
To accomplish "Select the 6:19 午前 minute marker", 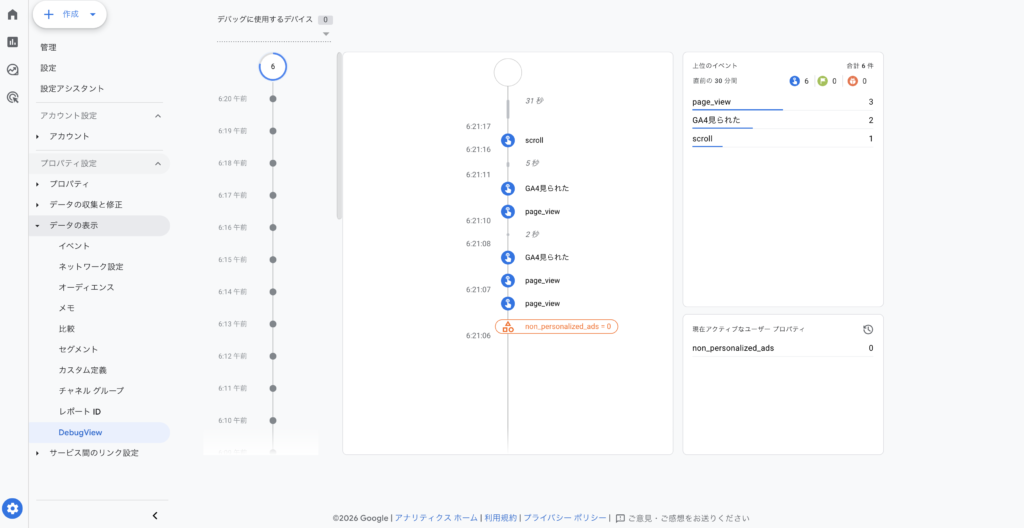I will click(x=273, y=131).
